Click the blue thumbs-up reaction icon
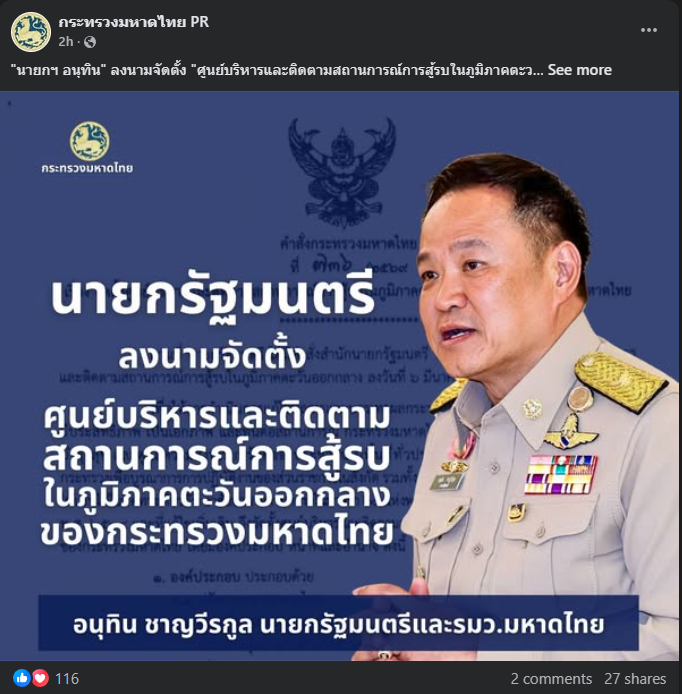This screenshot has height=694, width=682. 22,678
